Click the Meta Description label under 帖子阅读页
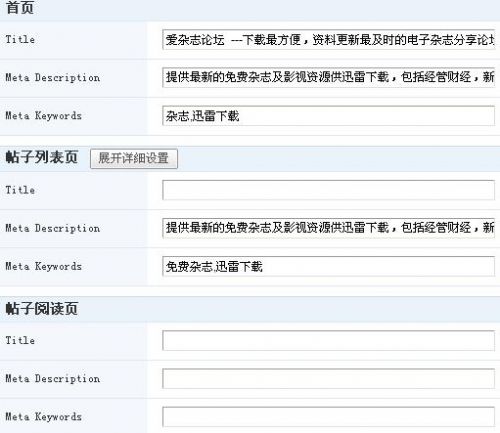Viewport: 500px width, 433px height. click(53, 379)
